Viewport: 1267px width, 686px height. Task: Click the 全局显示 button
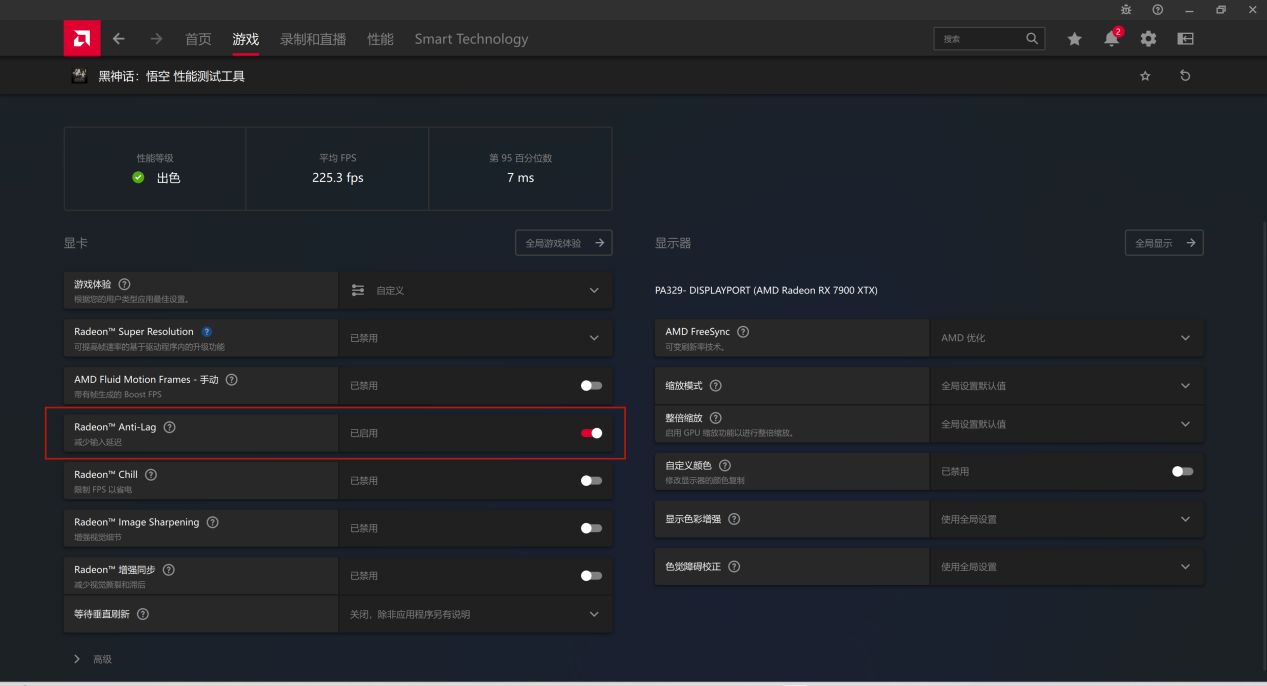(1164, 242)
